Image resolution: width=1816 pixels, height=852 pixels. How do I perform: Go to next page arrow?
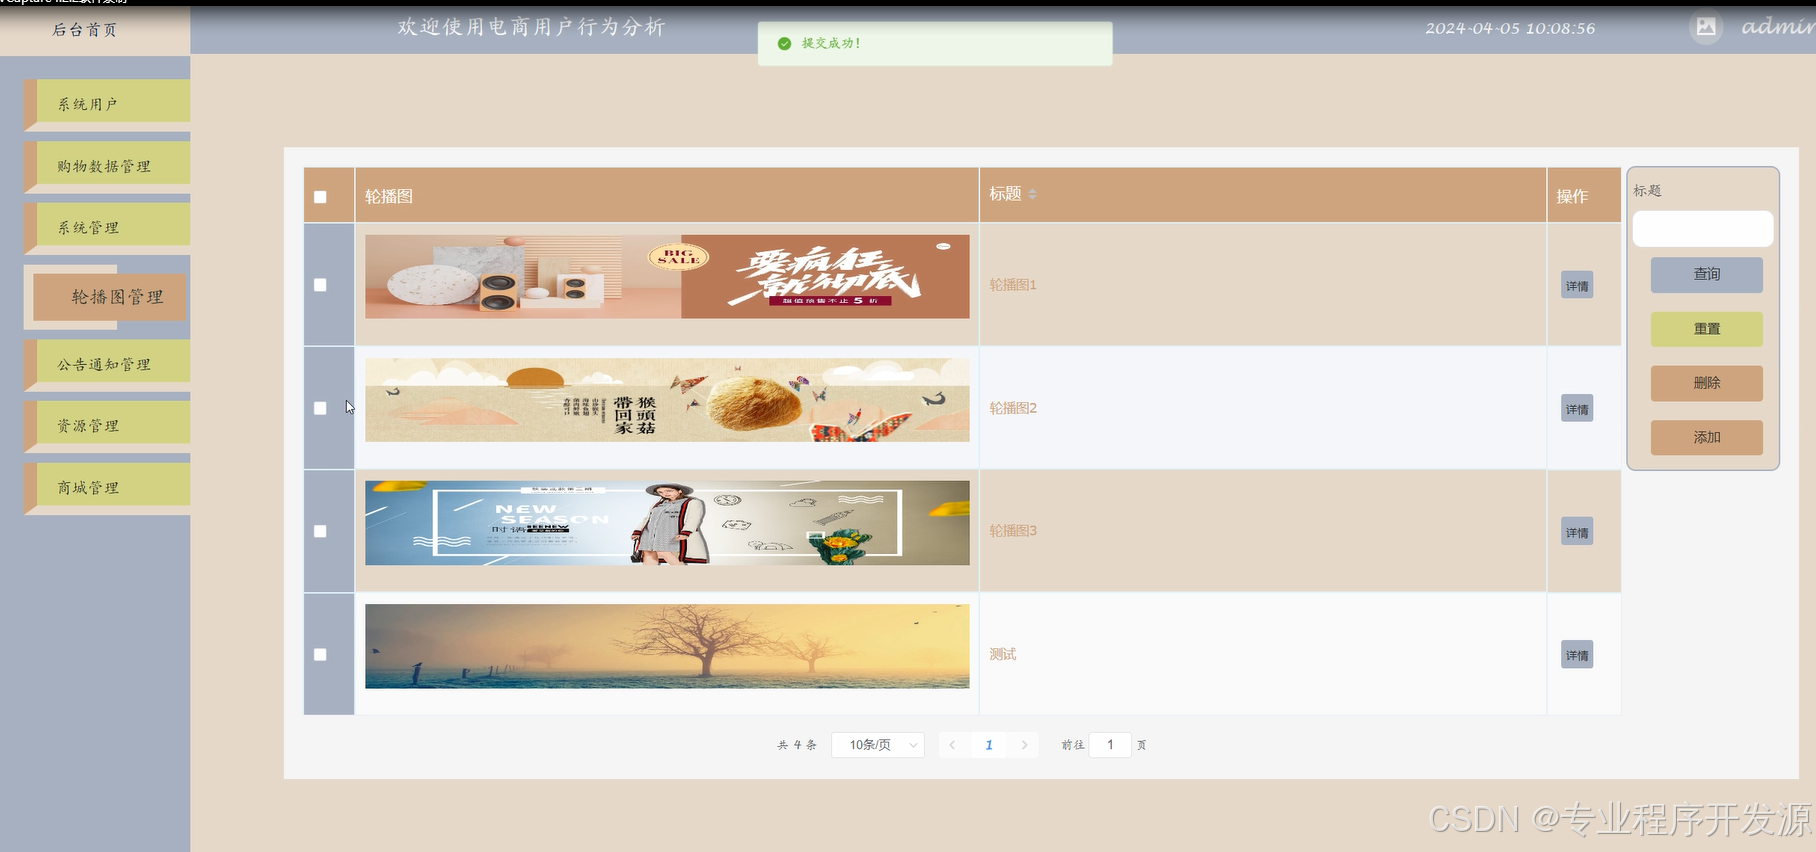click(1024, 745)
